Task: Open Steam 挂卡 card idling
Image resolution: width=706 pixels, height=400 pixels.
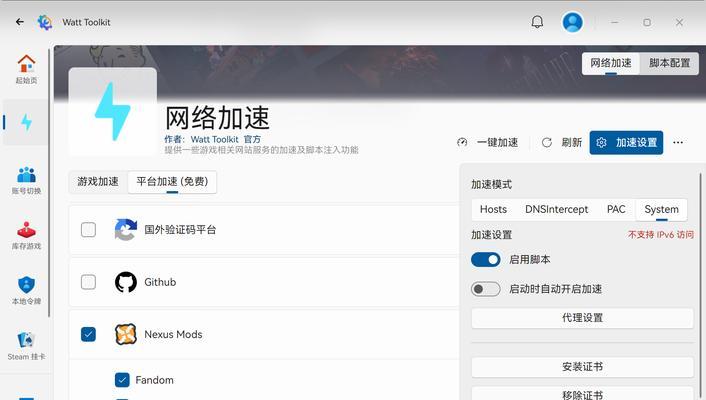Action: tap(26, 346)
